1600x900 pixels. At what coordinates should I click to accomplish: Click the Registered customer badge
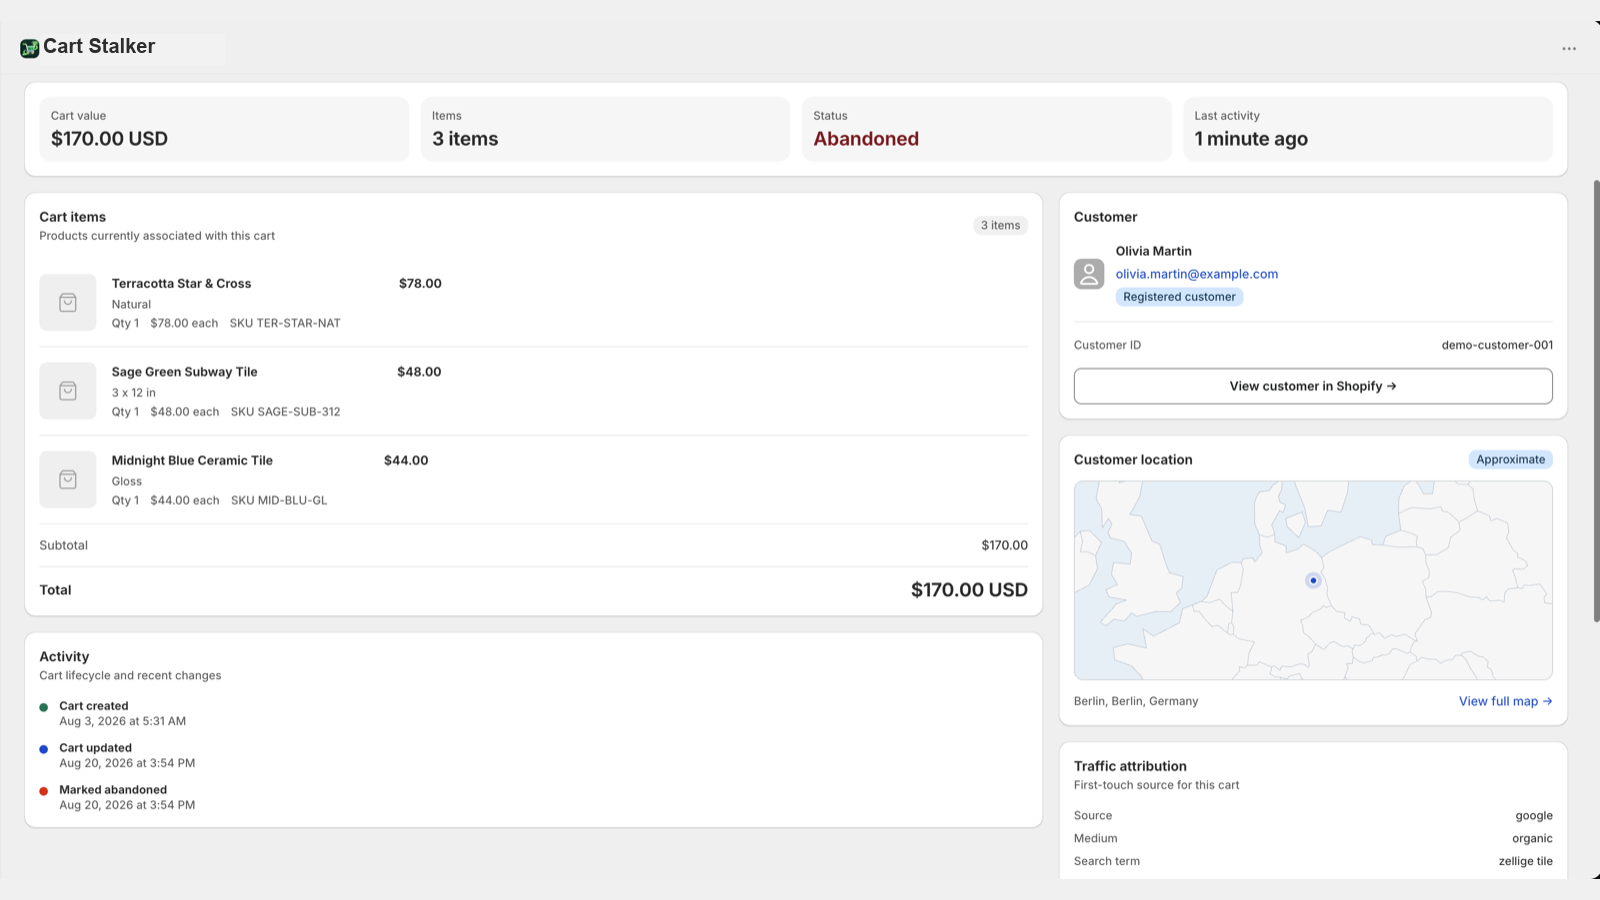[1179, 297]
